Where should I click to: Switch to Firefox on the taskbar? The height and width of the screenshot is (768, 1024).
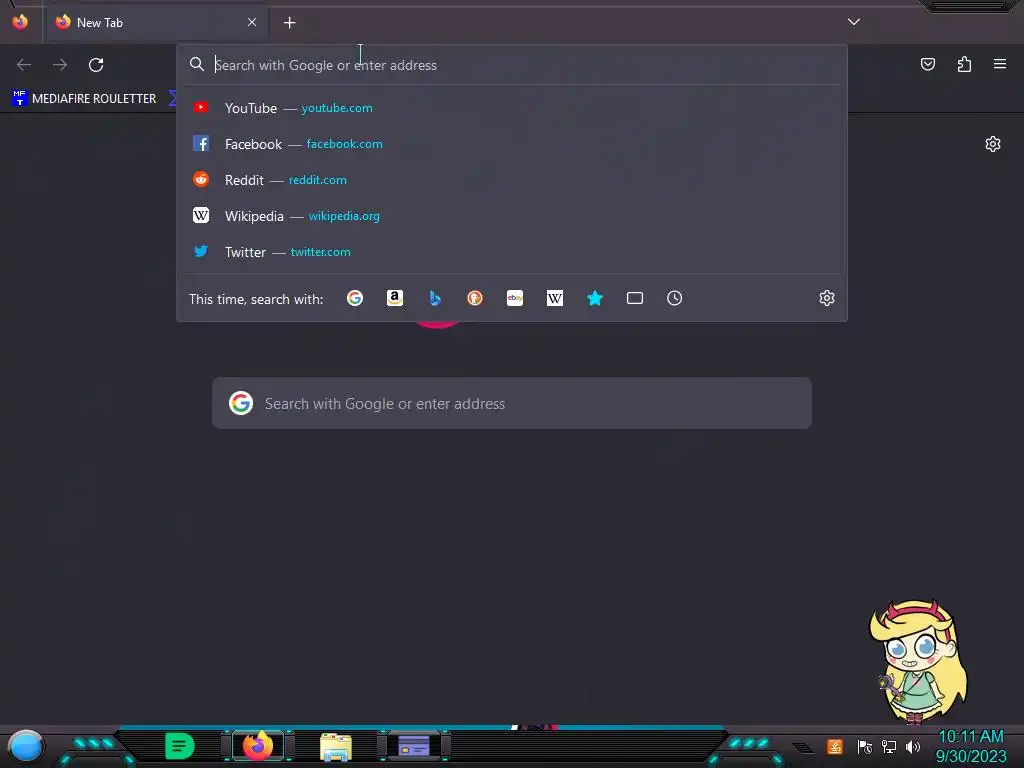coord(258,746)
